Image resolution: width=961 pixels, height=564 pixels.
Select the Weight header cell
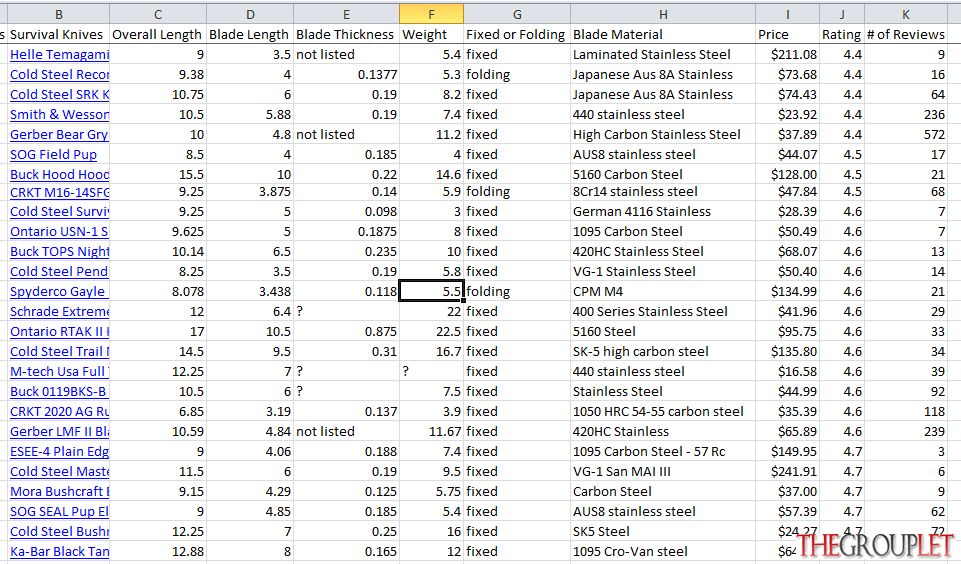point(431,35)
